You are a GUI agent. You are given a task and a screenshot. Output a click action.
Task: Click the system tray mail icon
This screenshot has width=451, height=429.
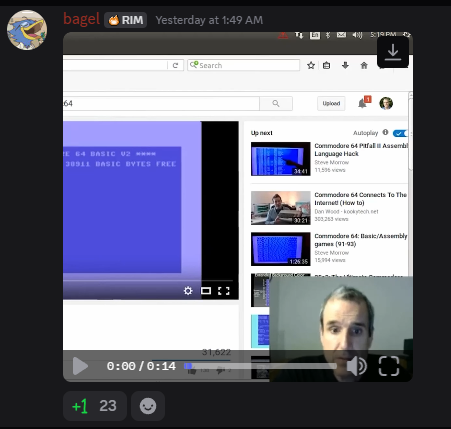point(341,35)
